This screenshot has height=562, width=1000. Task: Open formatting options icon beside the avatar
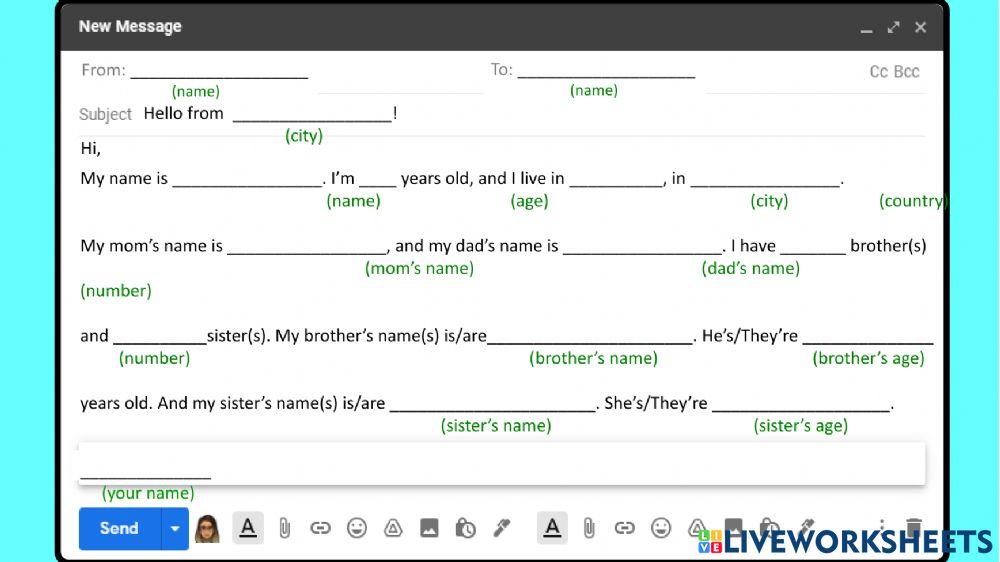tap(248, 528)
